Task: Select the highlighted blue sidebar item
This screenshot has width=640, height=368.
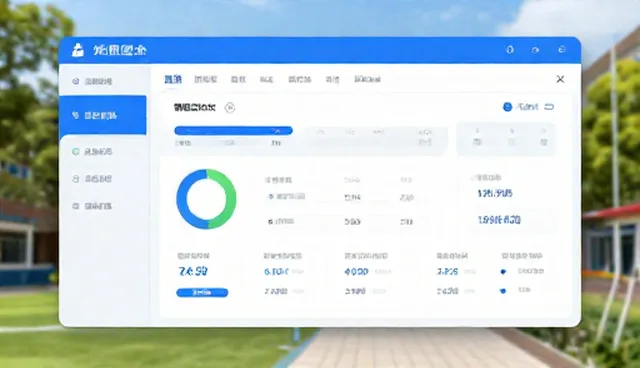Action: point(103,115)
